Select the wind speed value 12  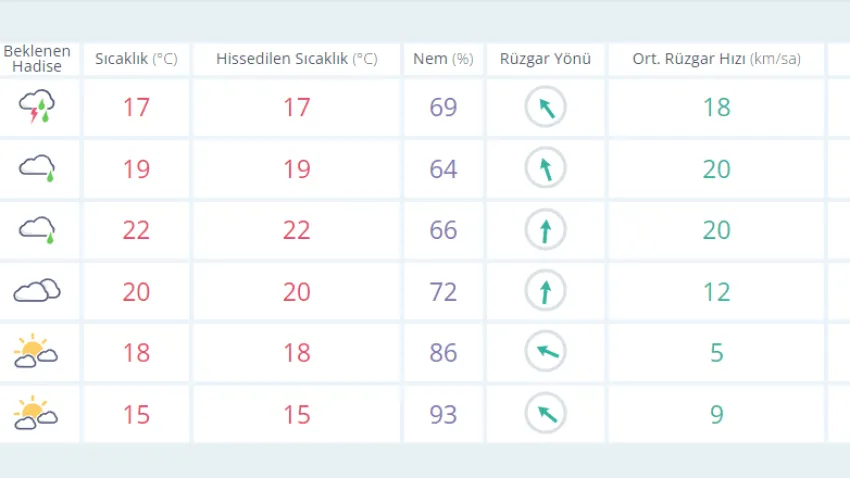click(716, 291)
